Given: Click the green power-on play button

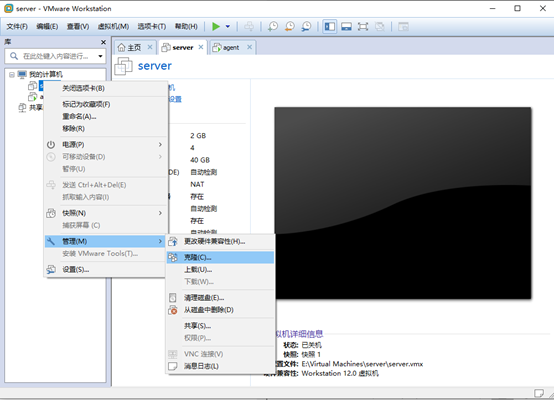Looking at the screenshot, I should tap(216, 27).
